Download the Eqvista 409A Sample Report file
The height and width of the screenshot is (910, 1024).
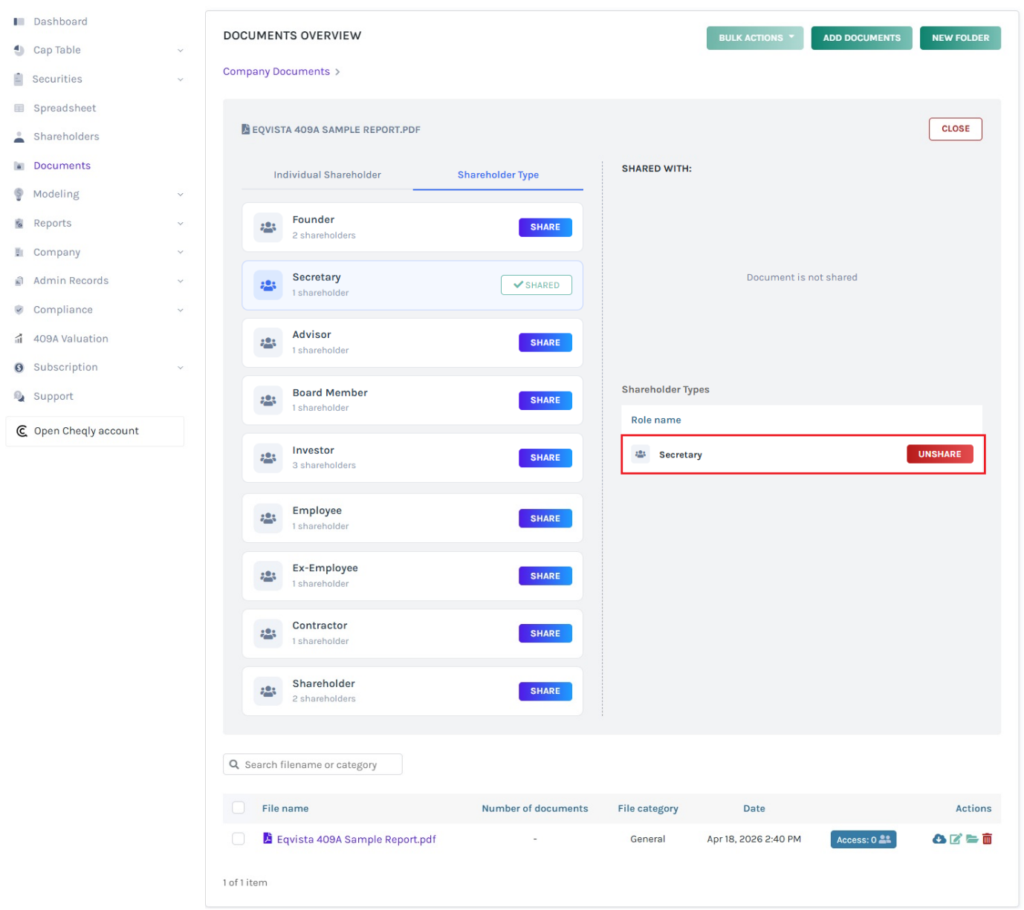(938, 839)
